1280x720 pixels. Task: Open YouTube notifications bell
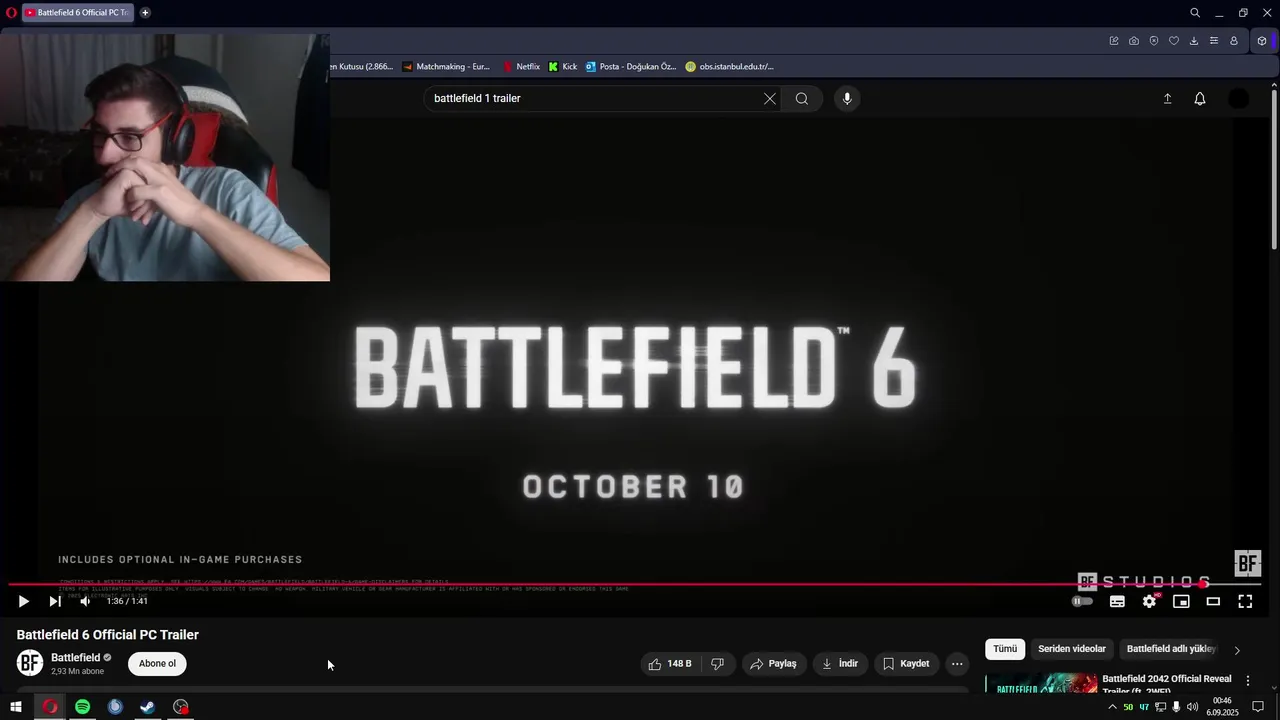pos(1200,98)
